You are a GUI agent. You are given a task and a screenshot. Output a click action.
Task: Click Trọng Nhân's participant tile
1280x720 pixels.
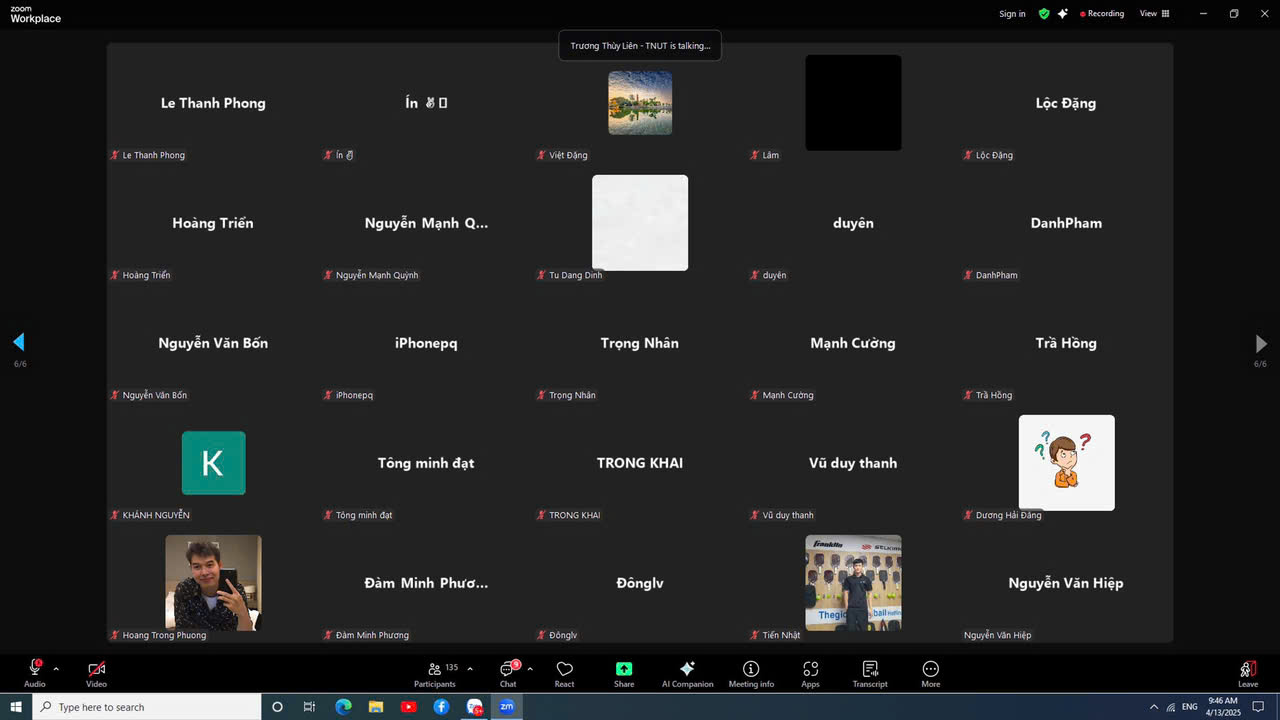pos(640,343)
